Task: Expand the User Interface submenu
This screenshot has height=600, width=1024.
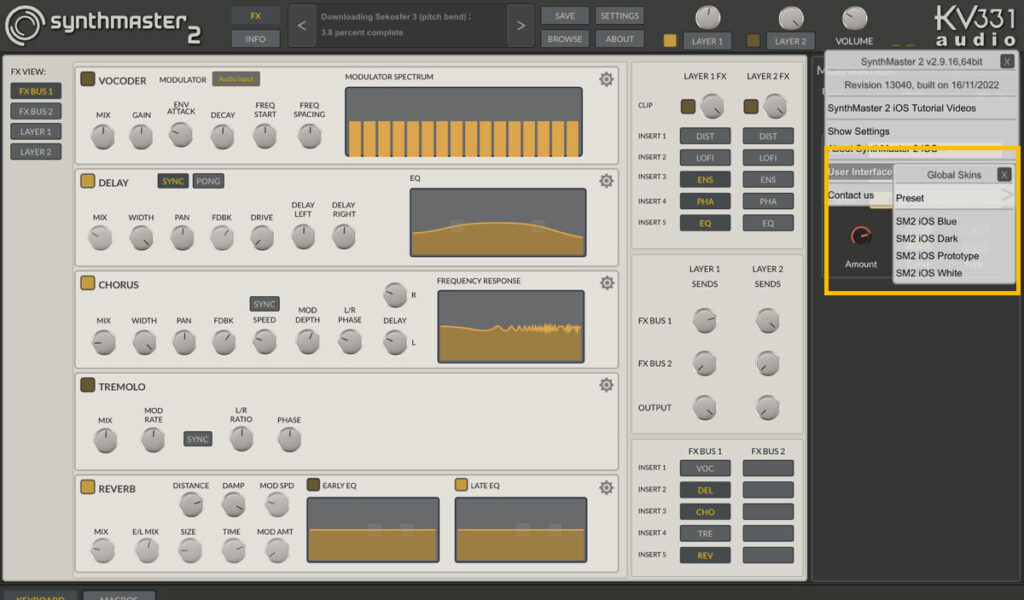Action: point(858,171)
